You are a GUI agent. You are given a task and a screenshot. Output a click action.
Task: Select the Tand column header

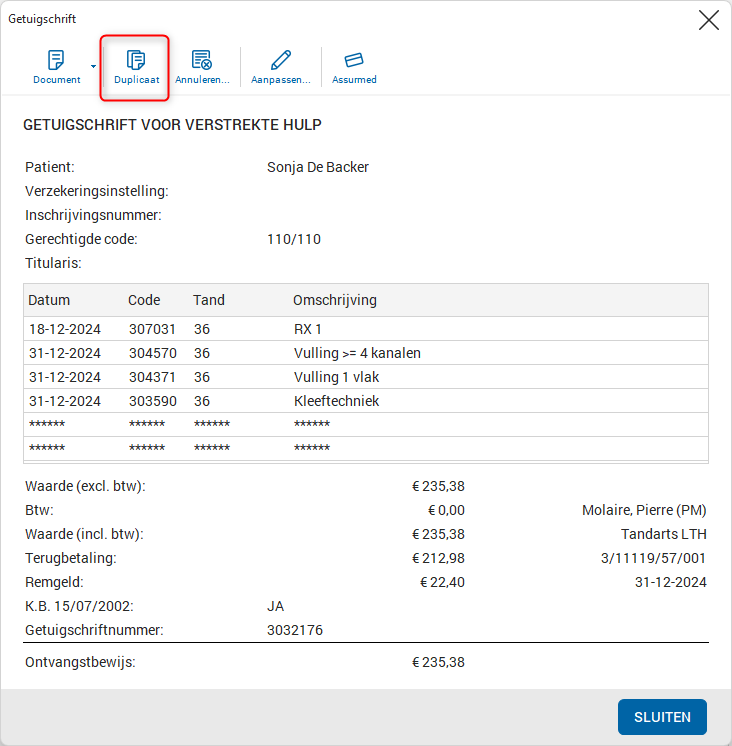[x=209, y=300]
